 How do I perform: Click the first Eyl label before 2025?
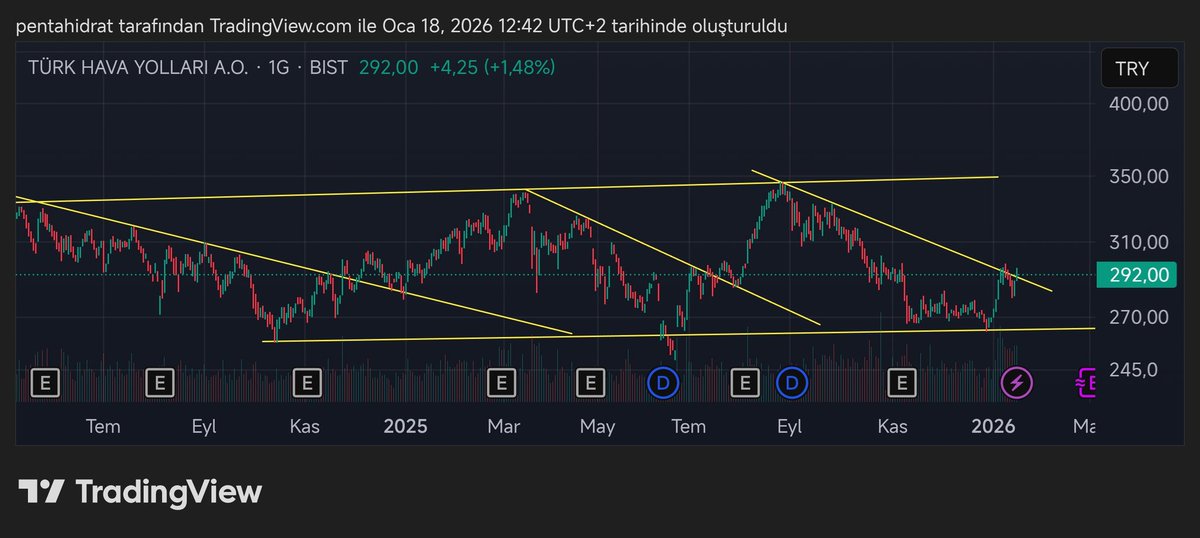tap(205, 426)
